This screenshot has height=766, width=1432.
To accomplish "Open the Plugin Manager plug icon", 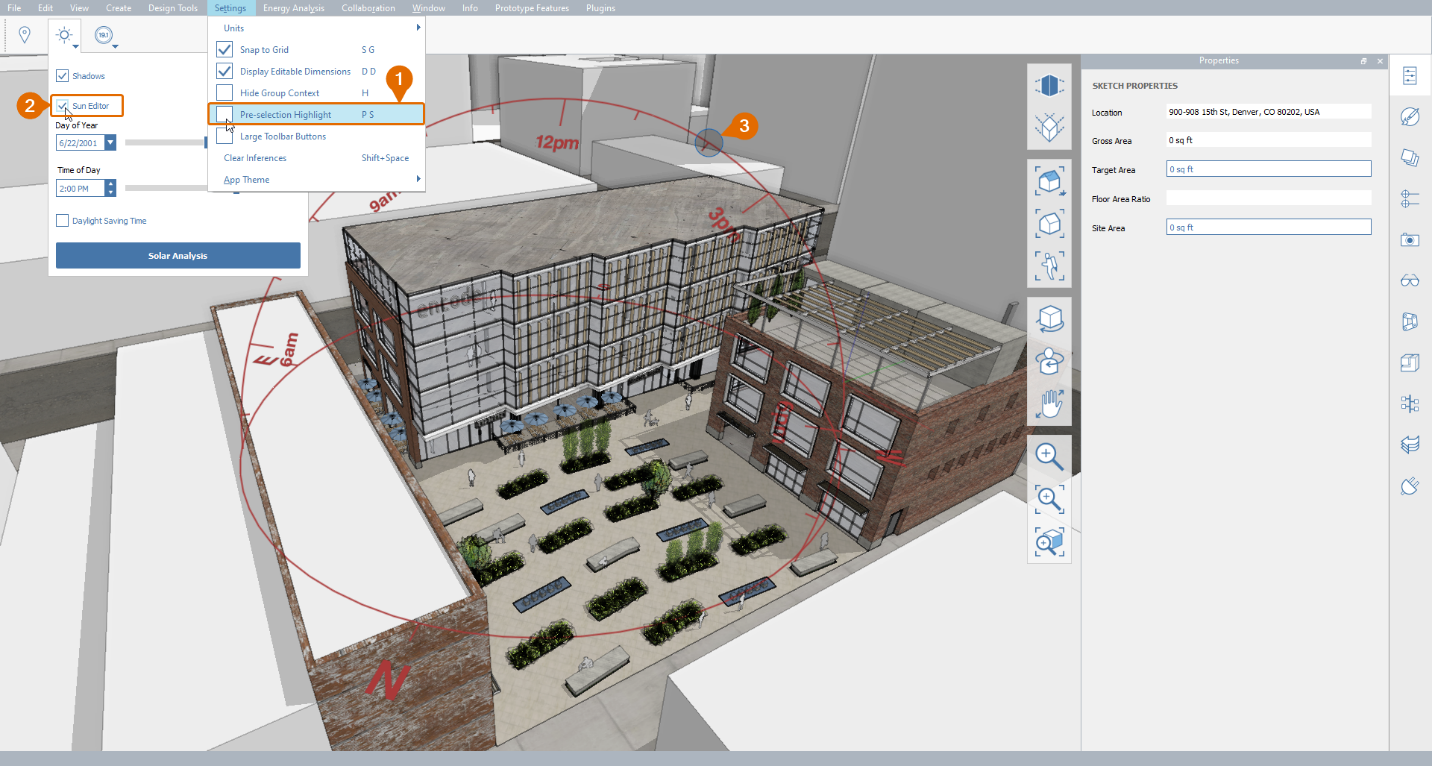I will point(1410,486).
